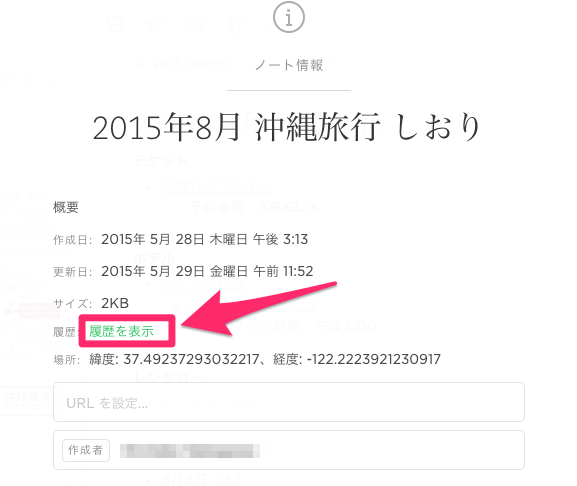The image size is (577, 486).
Task: Click the notebook icon beside 2015 沖縄旅行
Action: 139,63
